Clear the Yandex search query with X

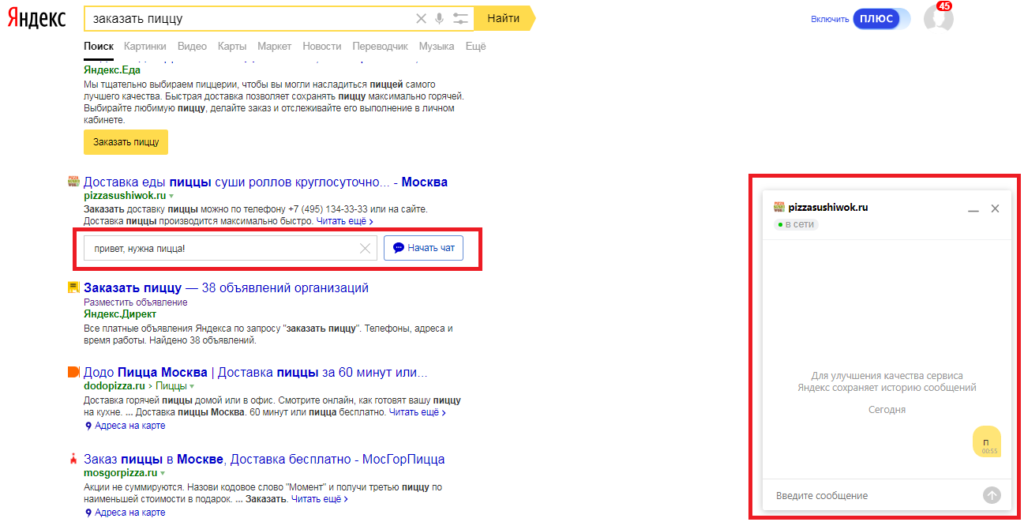tap(421, 19)
